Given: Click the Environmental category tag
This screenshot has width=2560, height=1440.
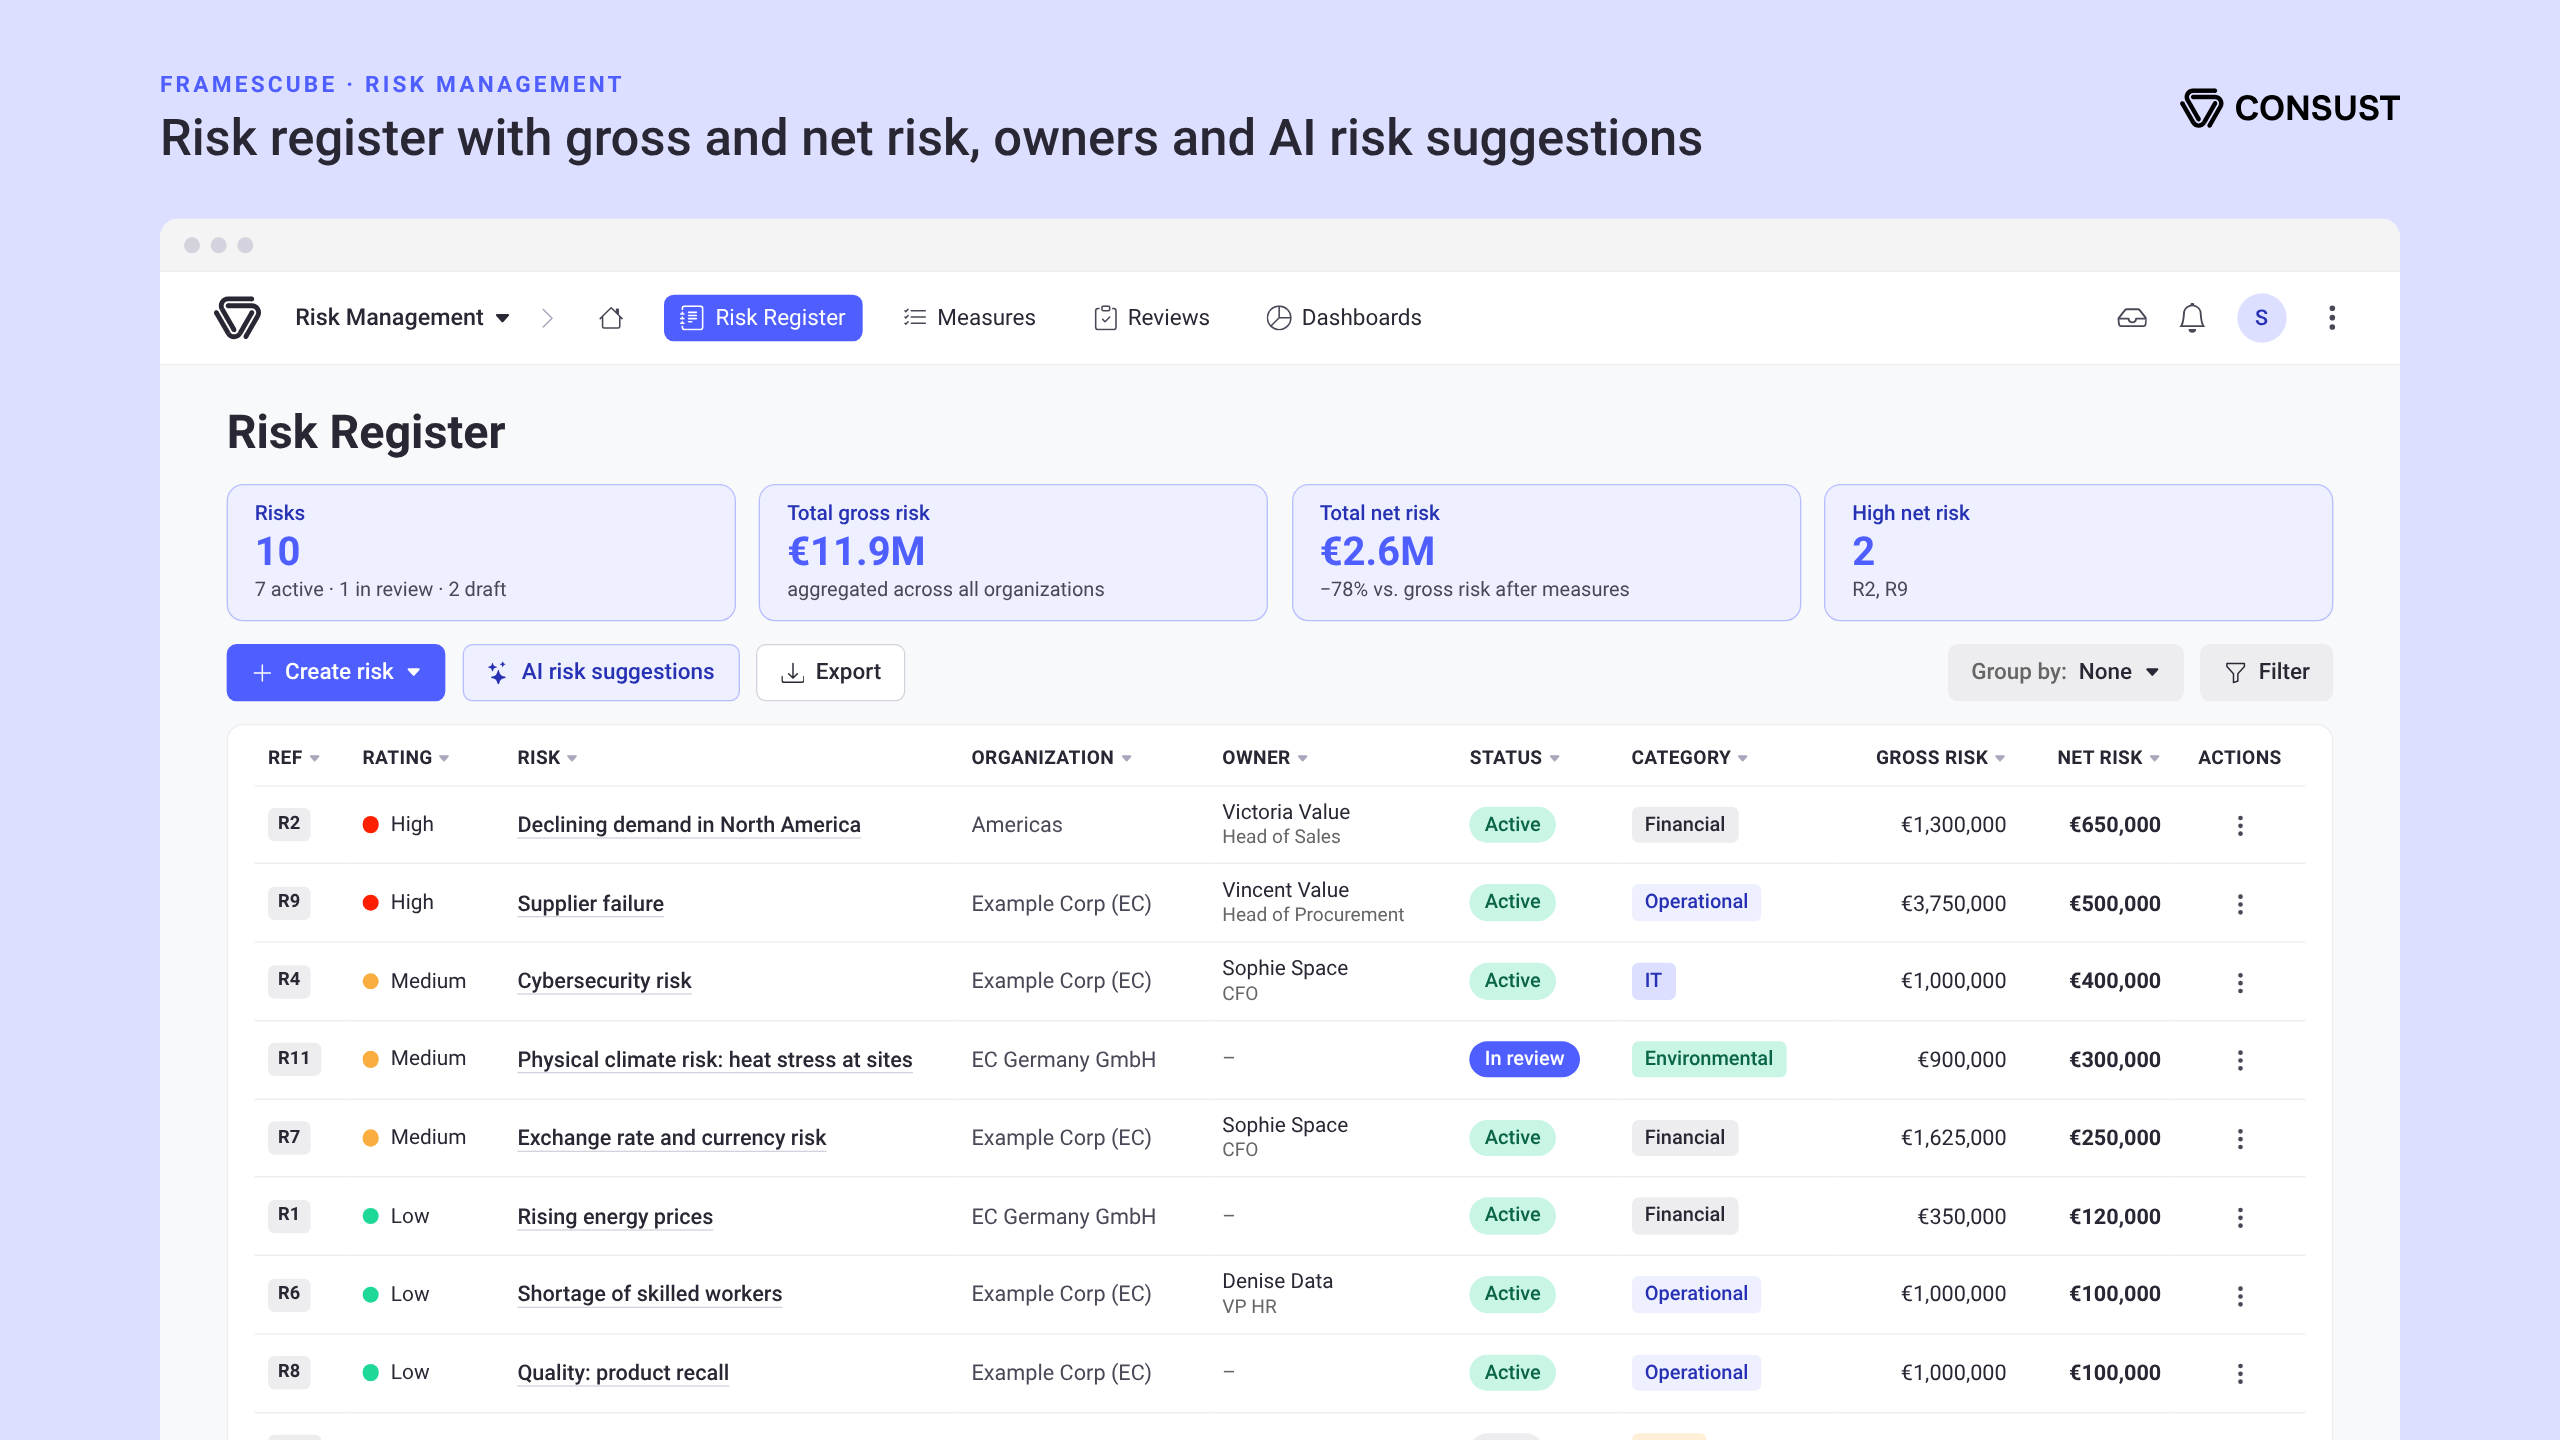Looking at the screenshot, I should tap(1709, 1059).
